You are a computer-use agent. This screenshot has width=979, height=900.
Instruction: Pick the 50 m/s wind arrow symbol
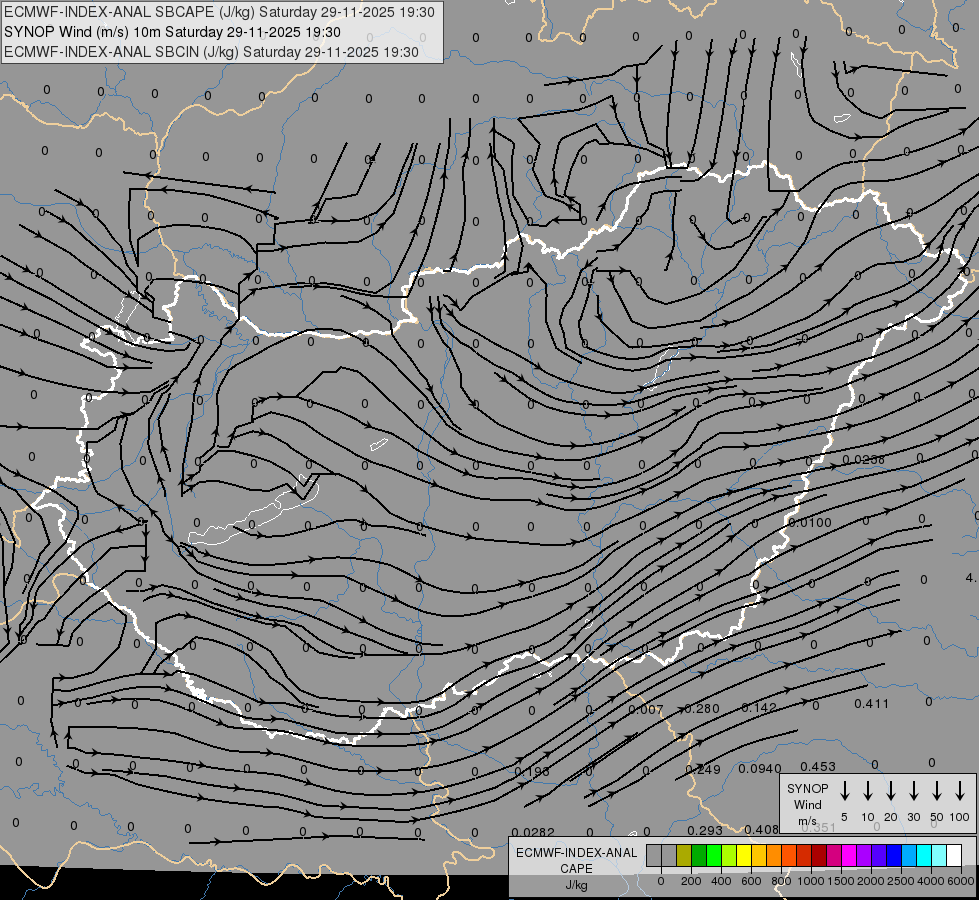click(x=937, y=790)
